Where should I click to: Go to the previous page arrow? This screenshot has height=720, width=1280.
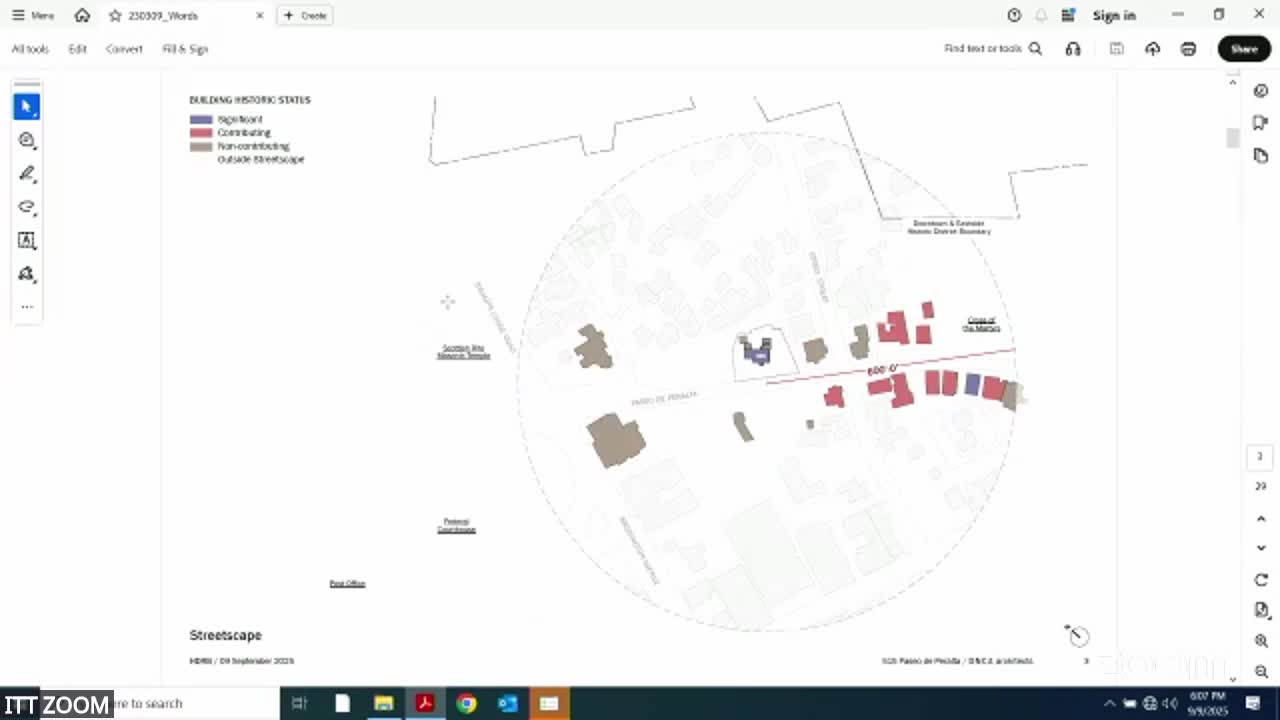[1261, 519]
